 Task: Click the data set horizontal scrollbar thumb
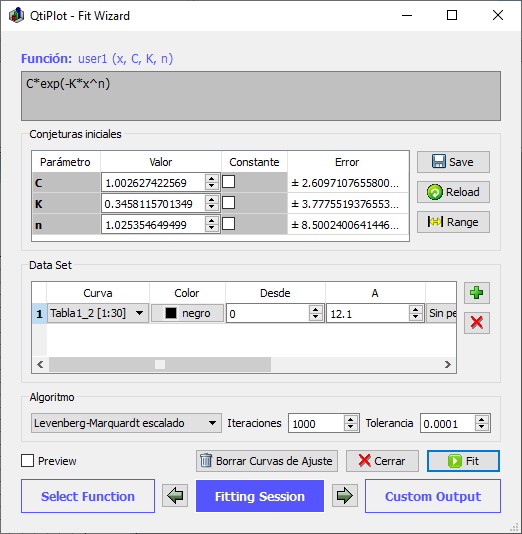pyautogui.click(x=160, y=364)
